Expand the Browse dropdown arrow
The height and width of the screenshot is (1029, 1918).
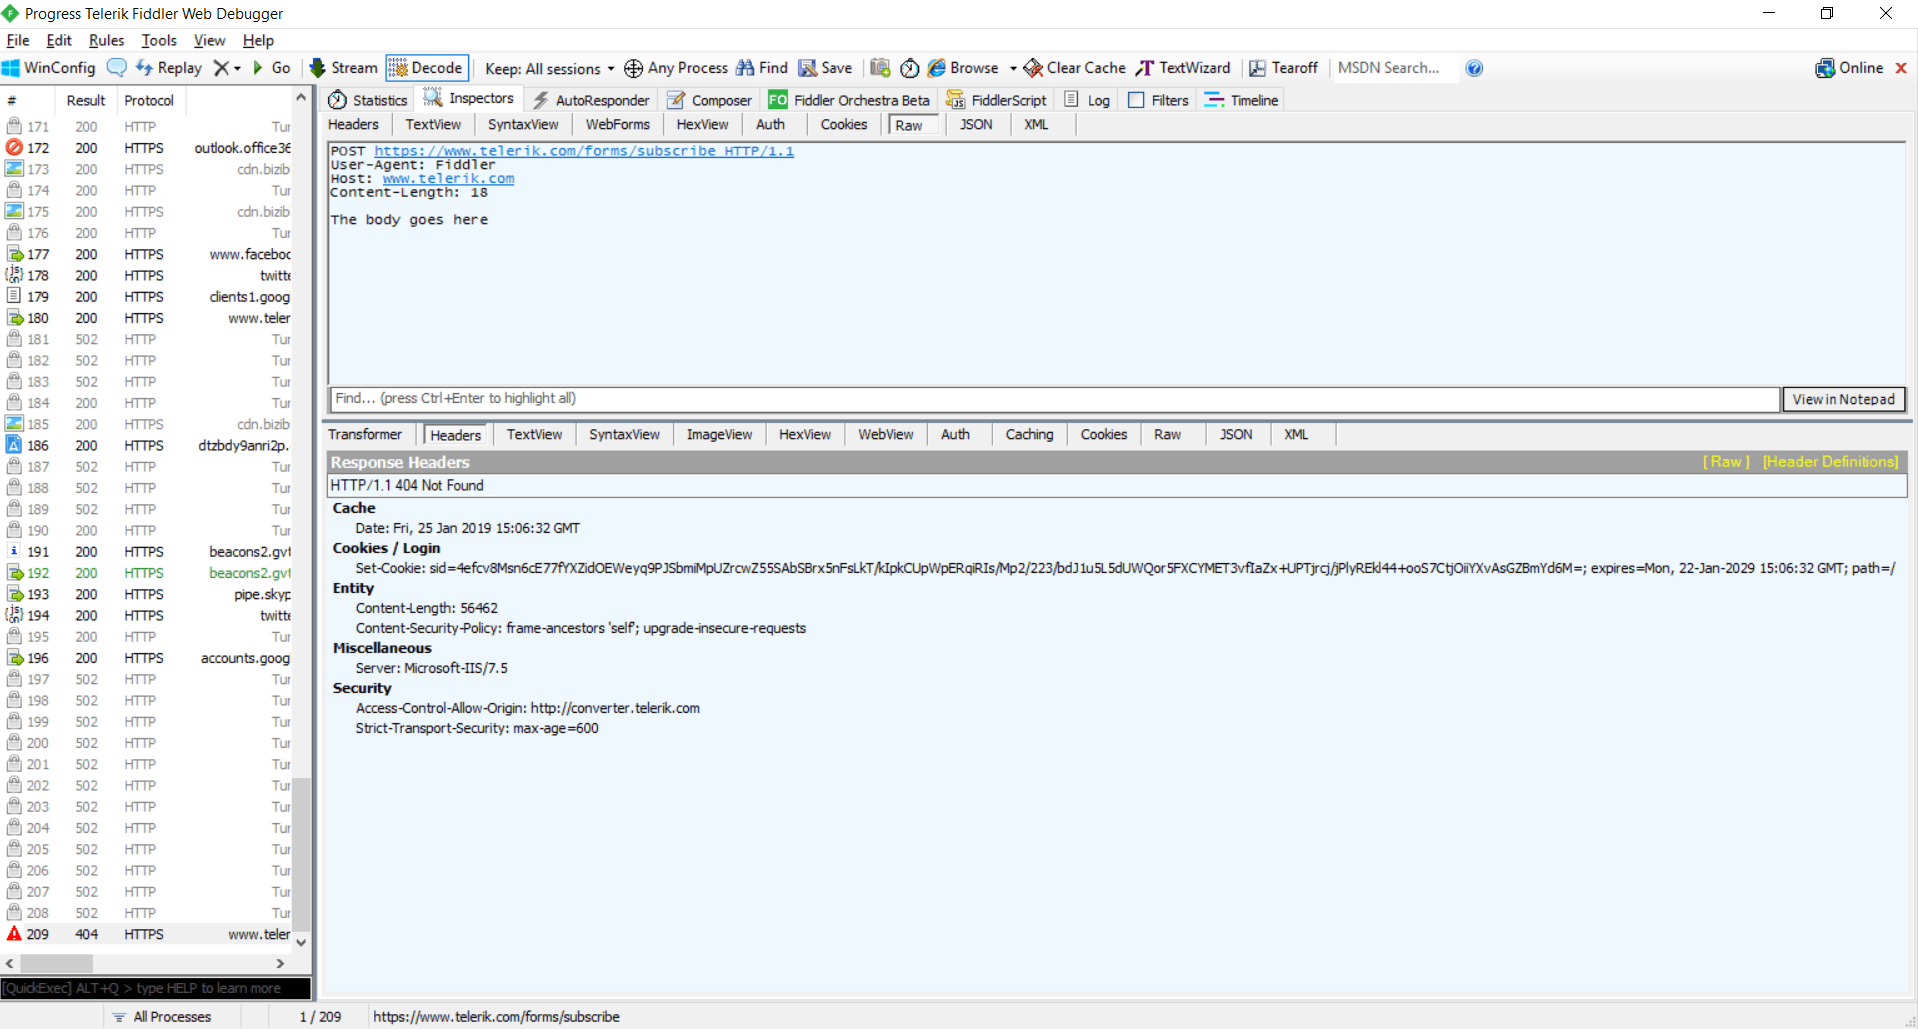point(1013,69)
